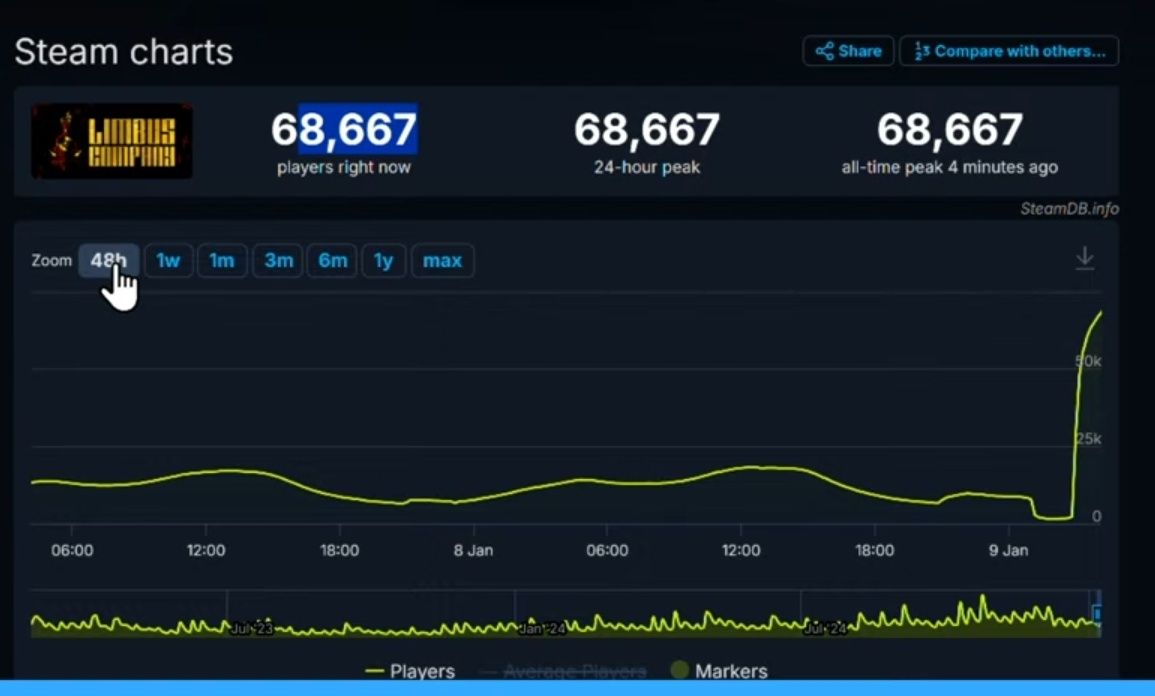Set chart zoom to 1m
The height and width of the screenshot is (696, 1155).
pyautogui.click(x=222, y=260)
